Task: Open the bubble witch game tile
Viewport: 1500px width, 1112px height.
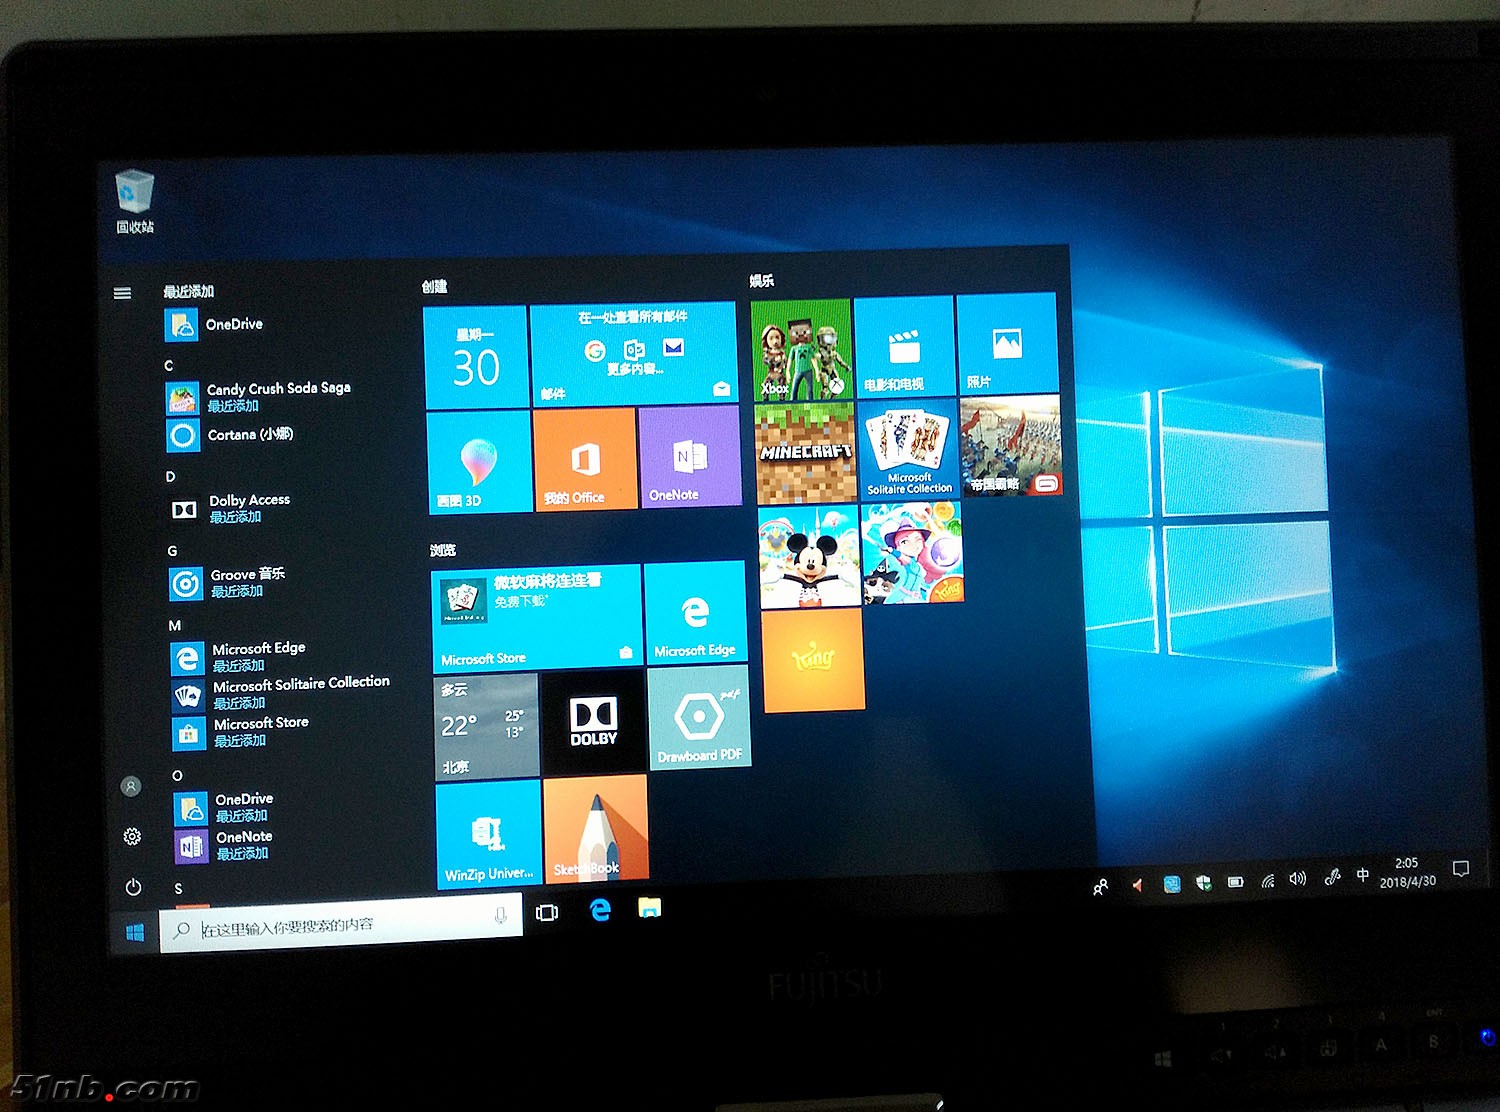Action: (x=912, y=553)
